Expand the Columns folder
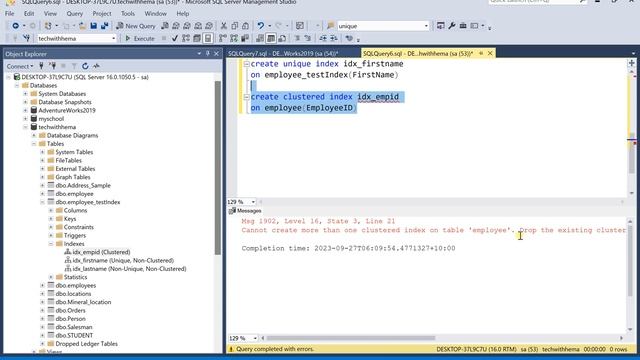 (x=51, y=210)
